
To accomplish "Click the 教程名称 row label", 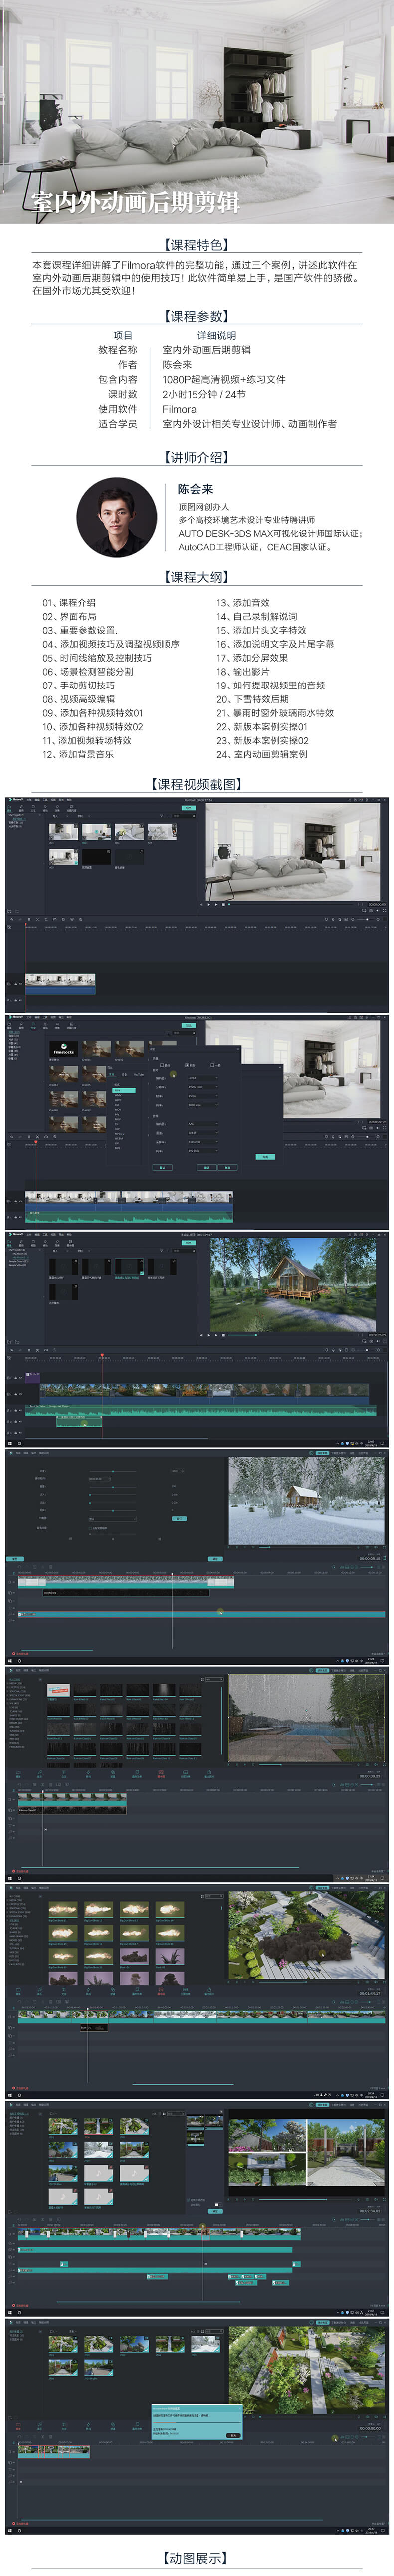I will click(118, 350).
